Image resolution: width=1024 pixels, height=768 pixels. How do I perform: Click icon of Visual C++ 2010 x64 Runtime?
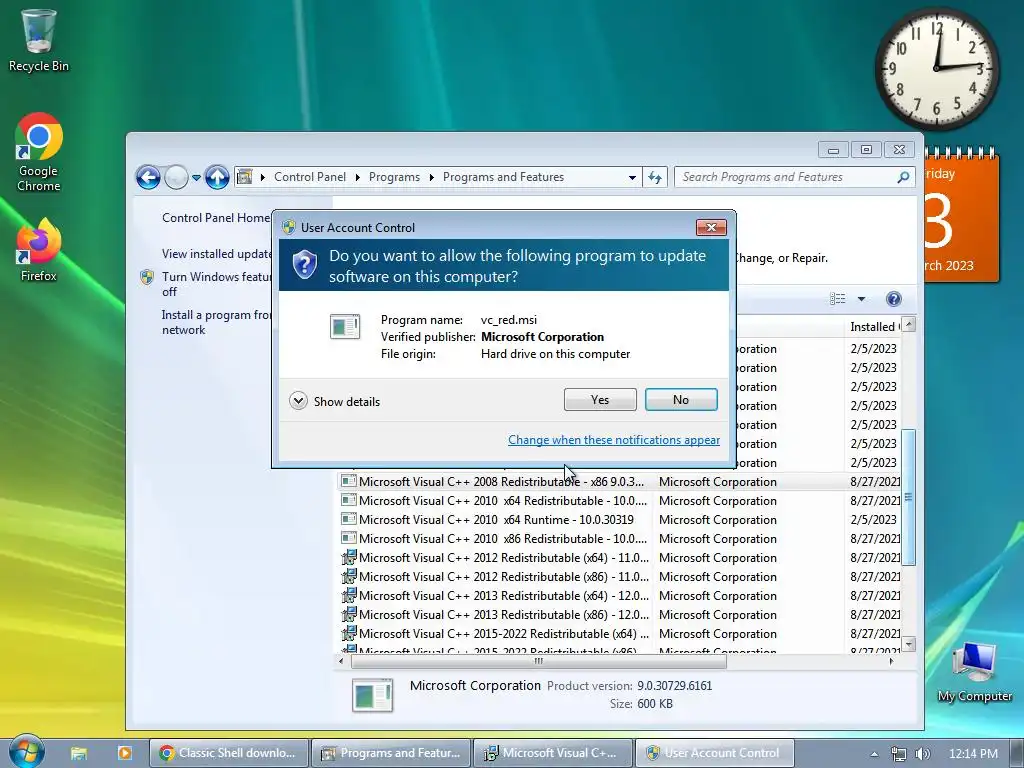pos(349,519)
